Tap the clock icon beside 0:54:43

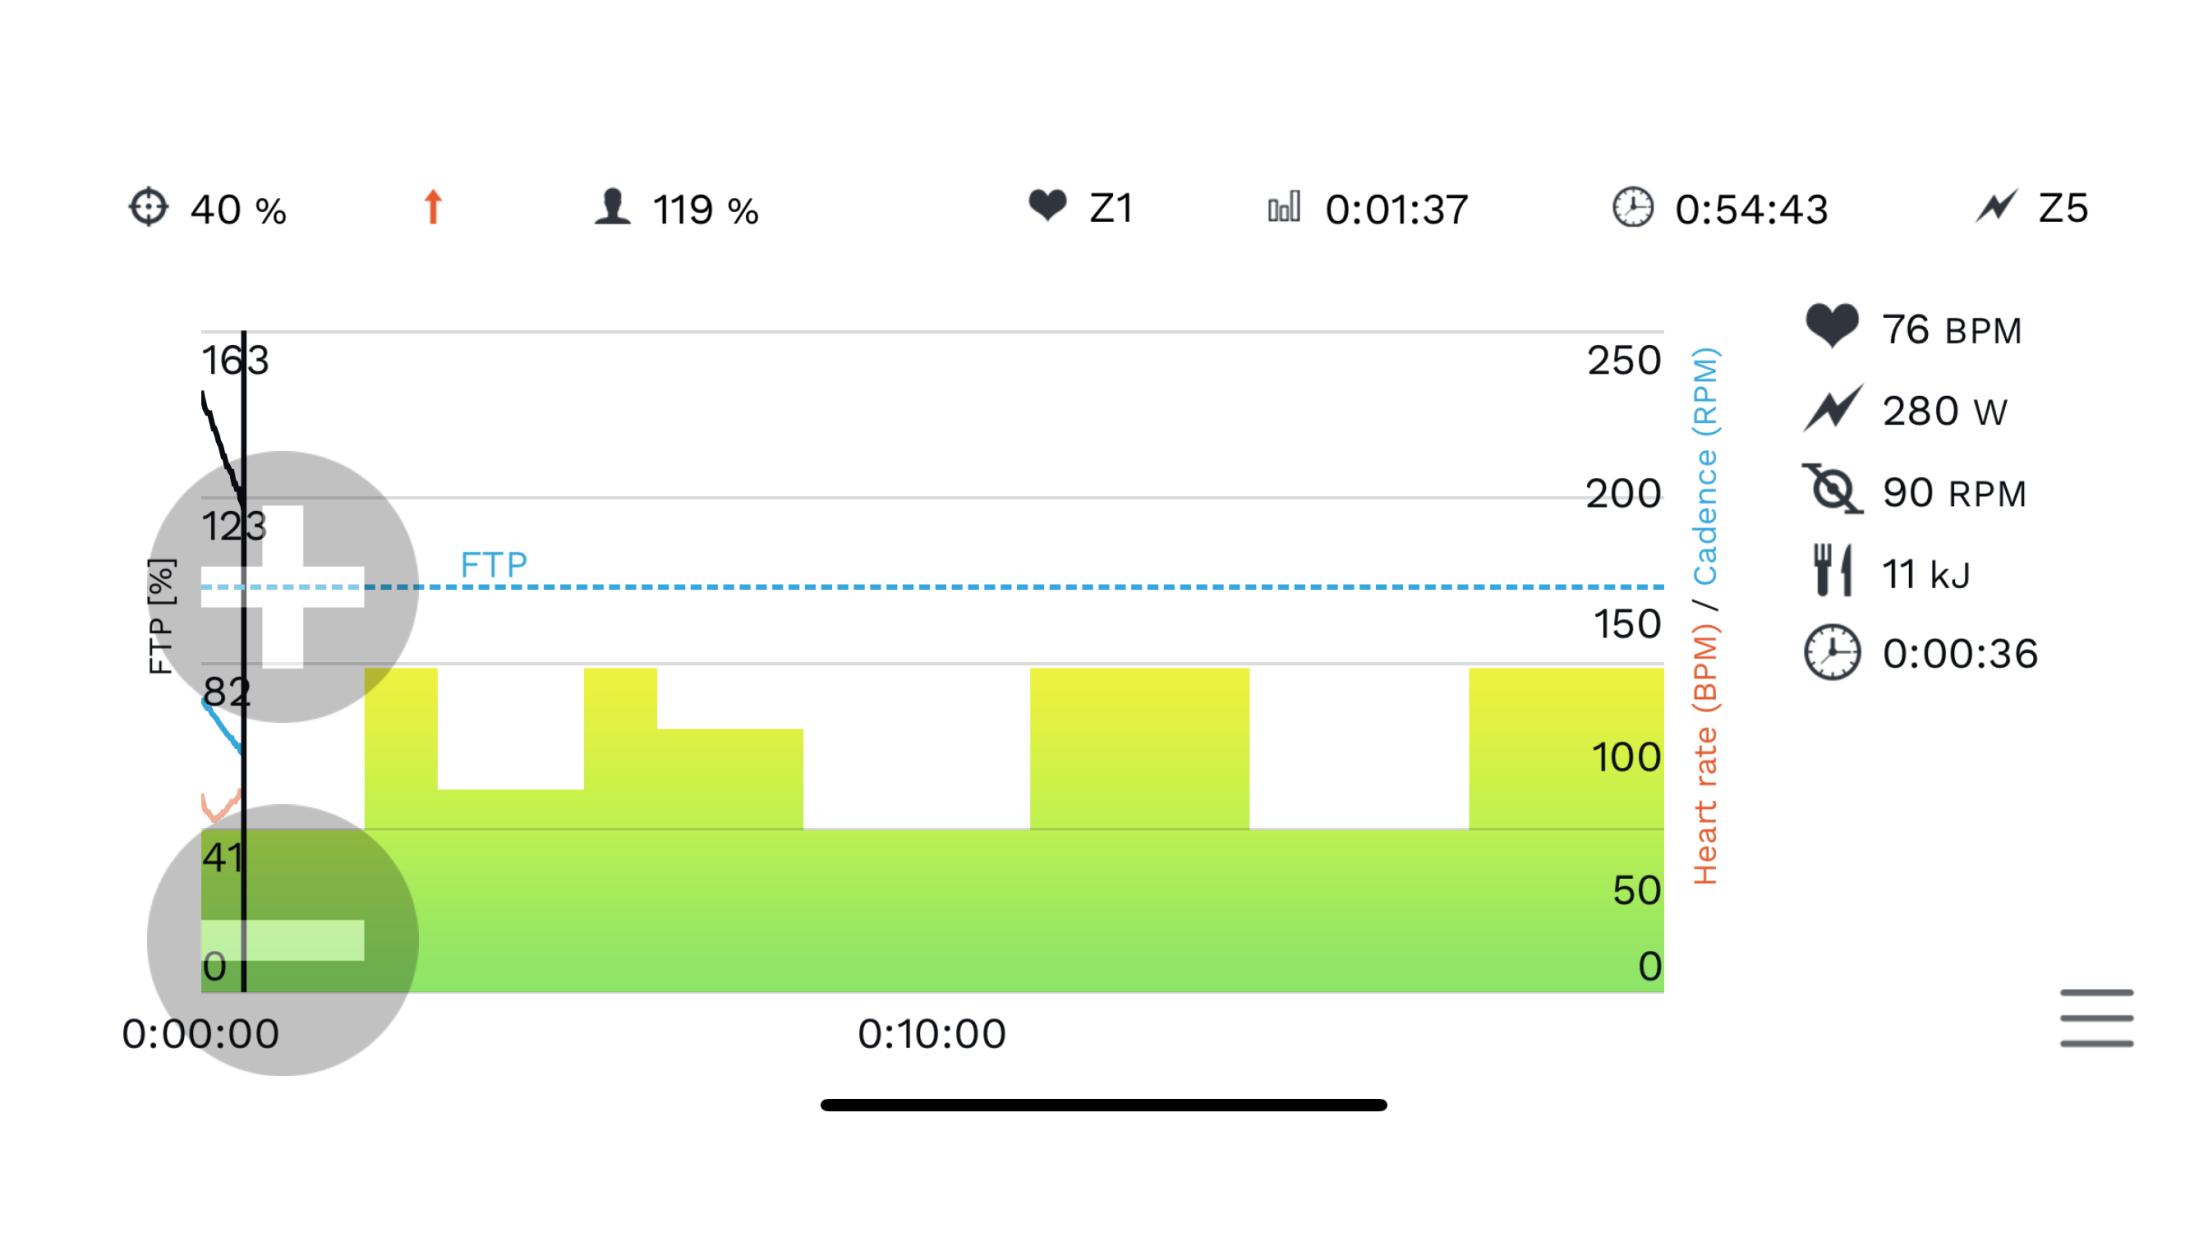[1632, 207]
